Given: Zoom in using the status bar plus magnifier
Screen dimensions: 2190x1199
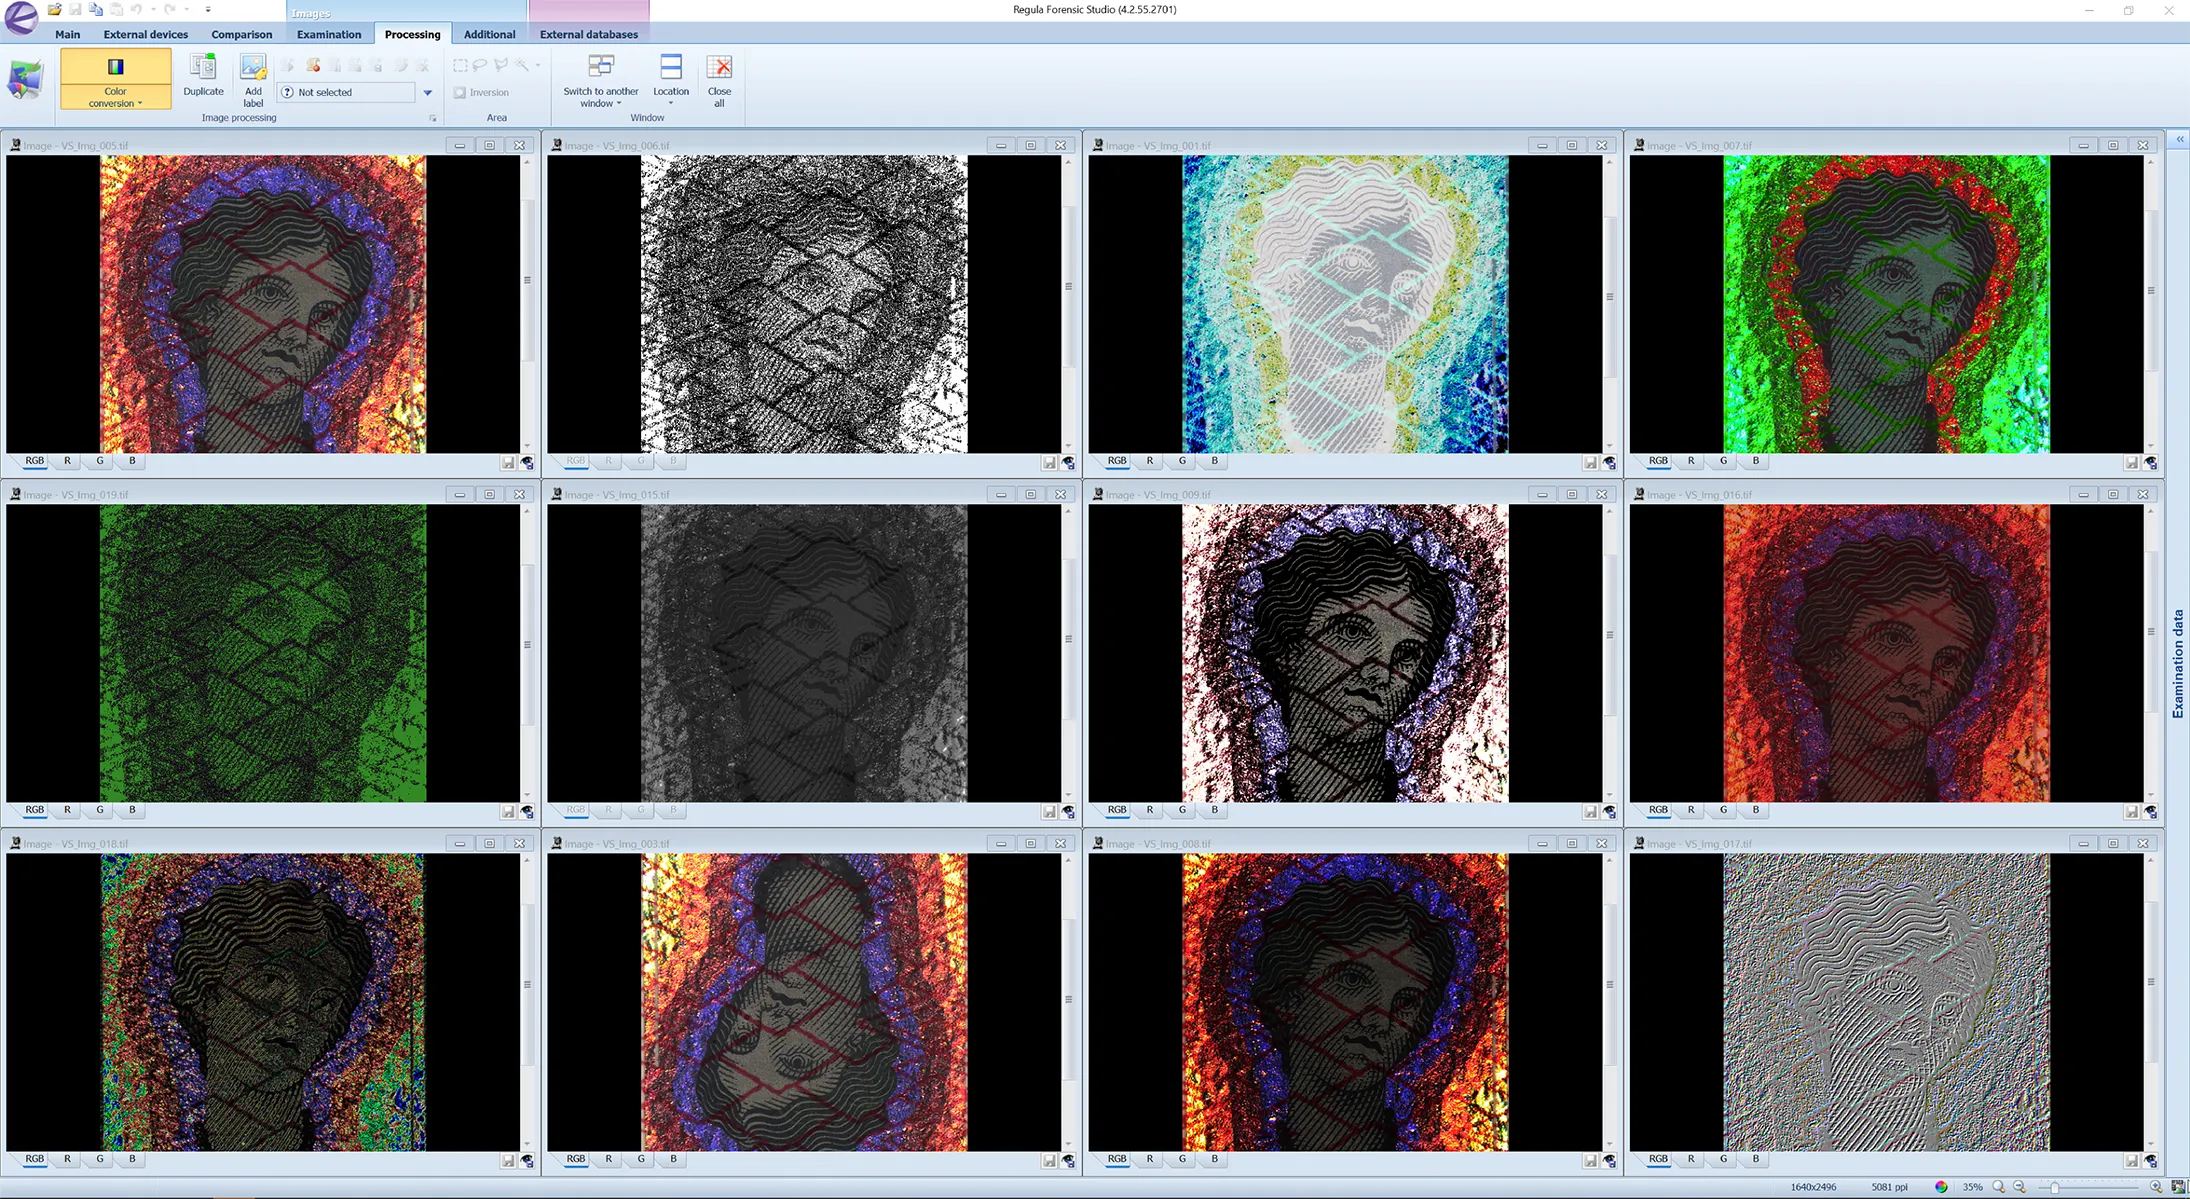Looking at the screenshot, I should point(2156,1187).
